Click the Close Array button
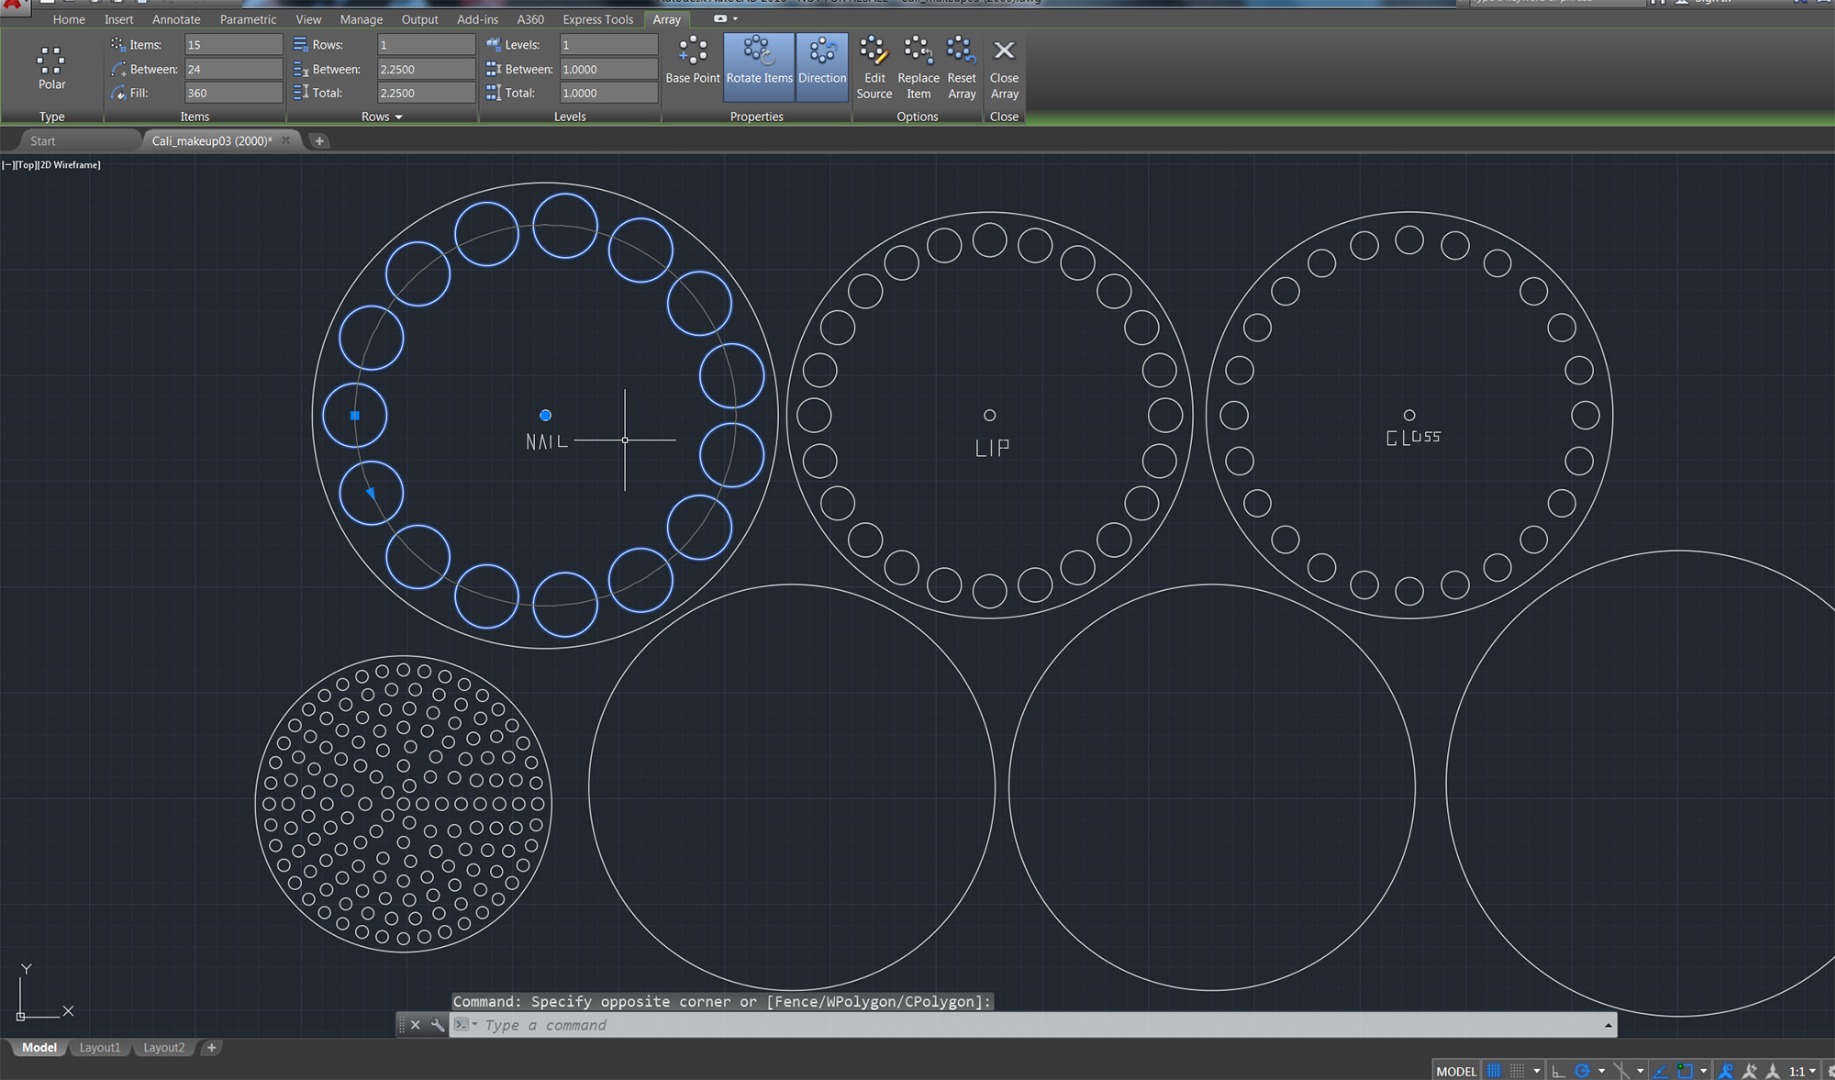 [1004, 67]
